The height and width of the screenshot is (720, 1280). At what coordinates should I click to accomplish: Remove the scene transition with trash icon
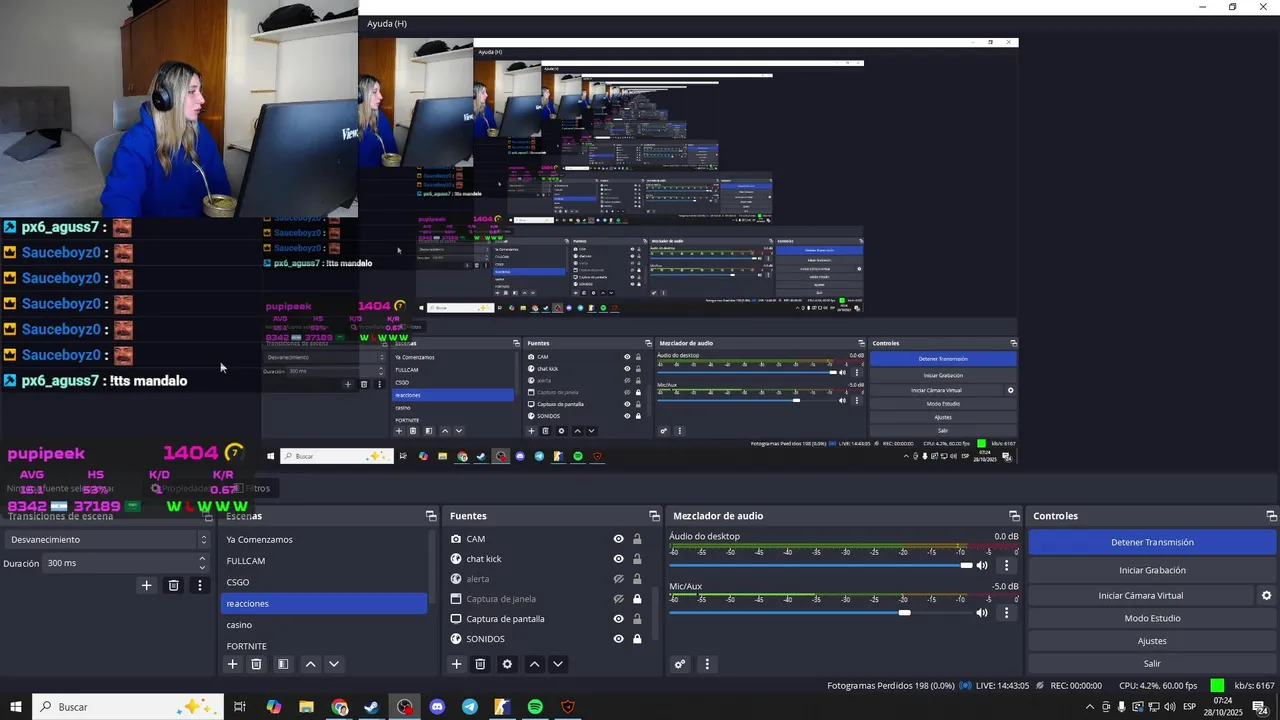tap(173, 585)
